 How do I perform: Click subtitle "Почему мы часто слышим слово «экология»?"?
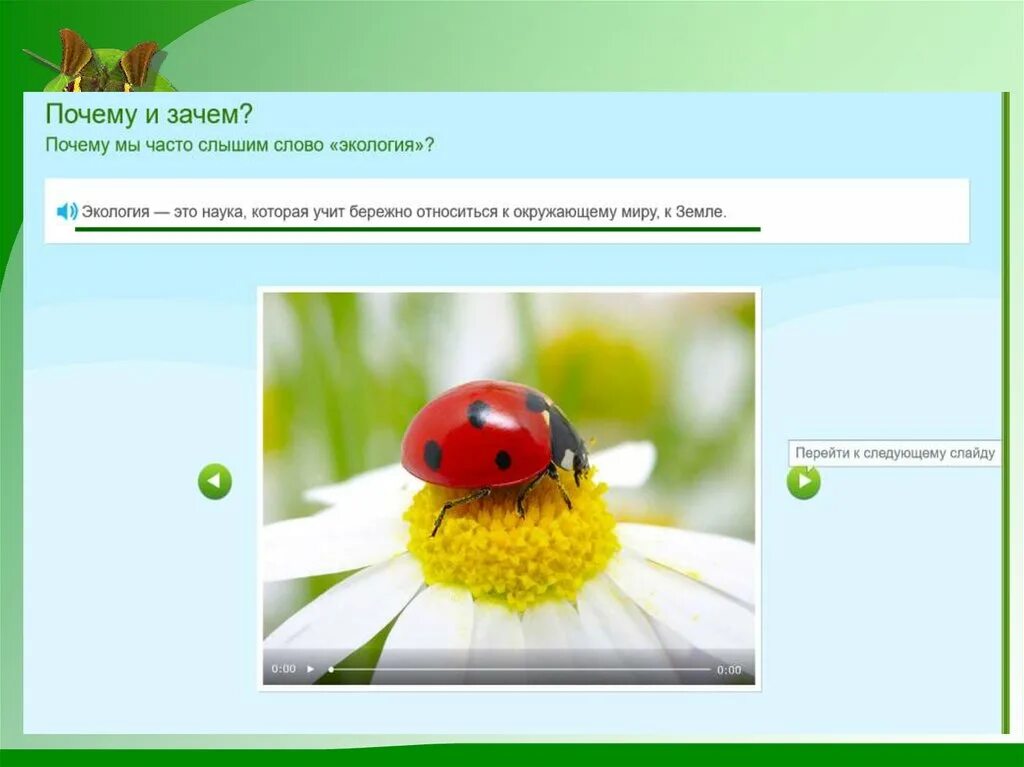coord(239,145)
